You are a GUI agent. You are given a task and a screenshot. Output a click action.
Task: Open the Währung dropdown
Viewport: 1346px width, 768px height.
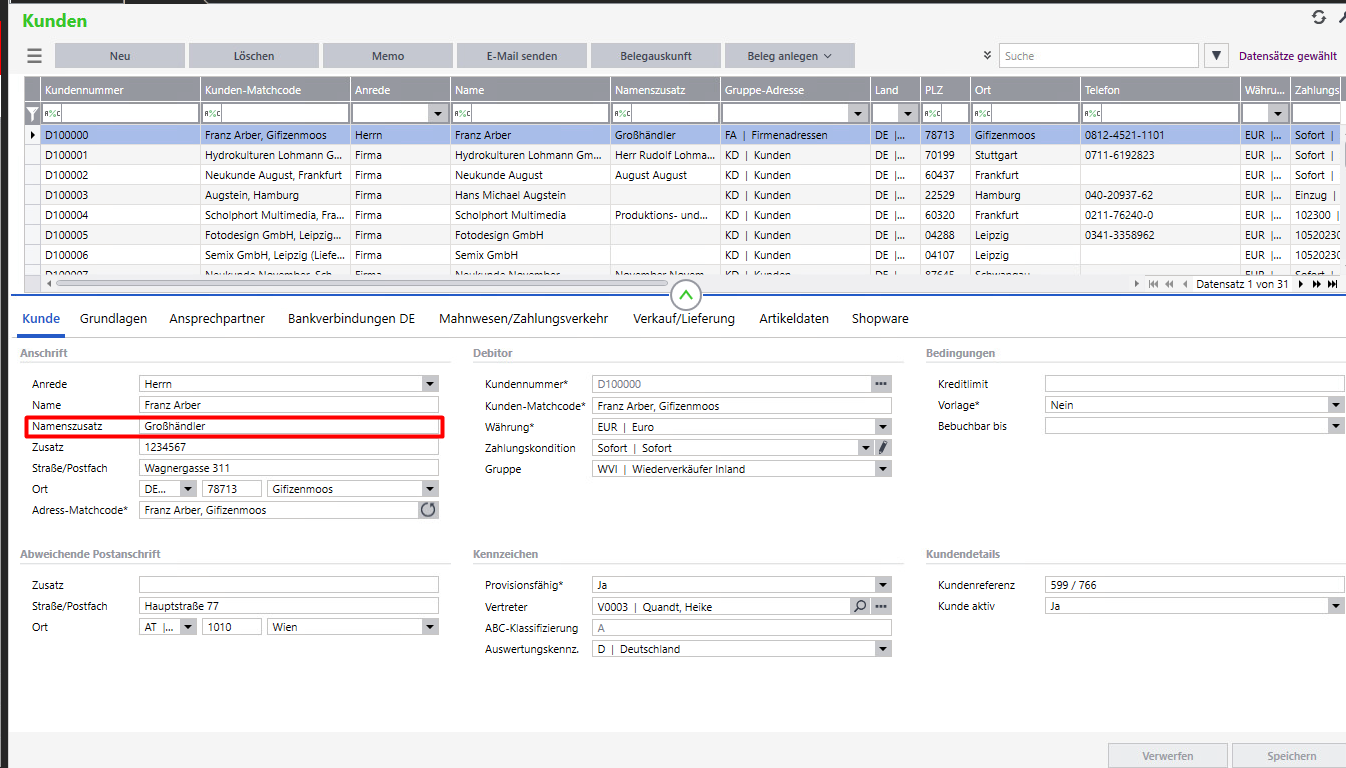883,427
